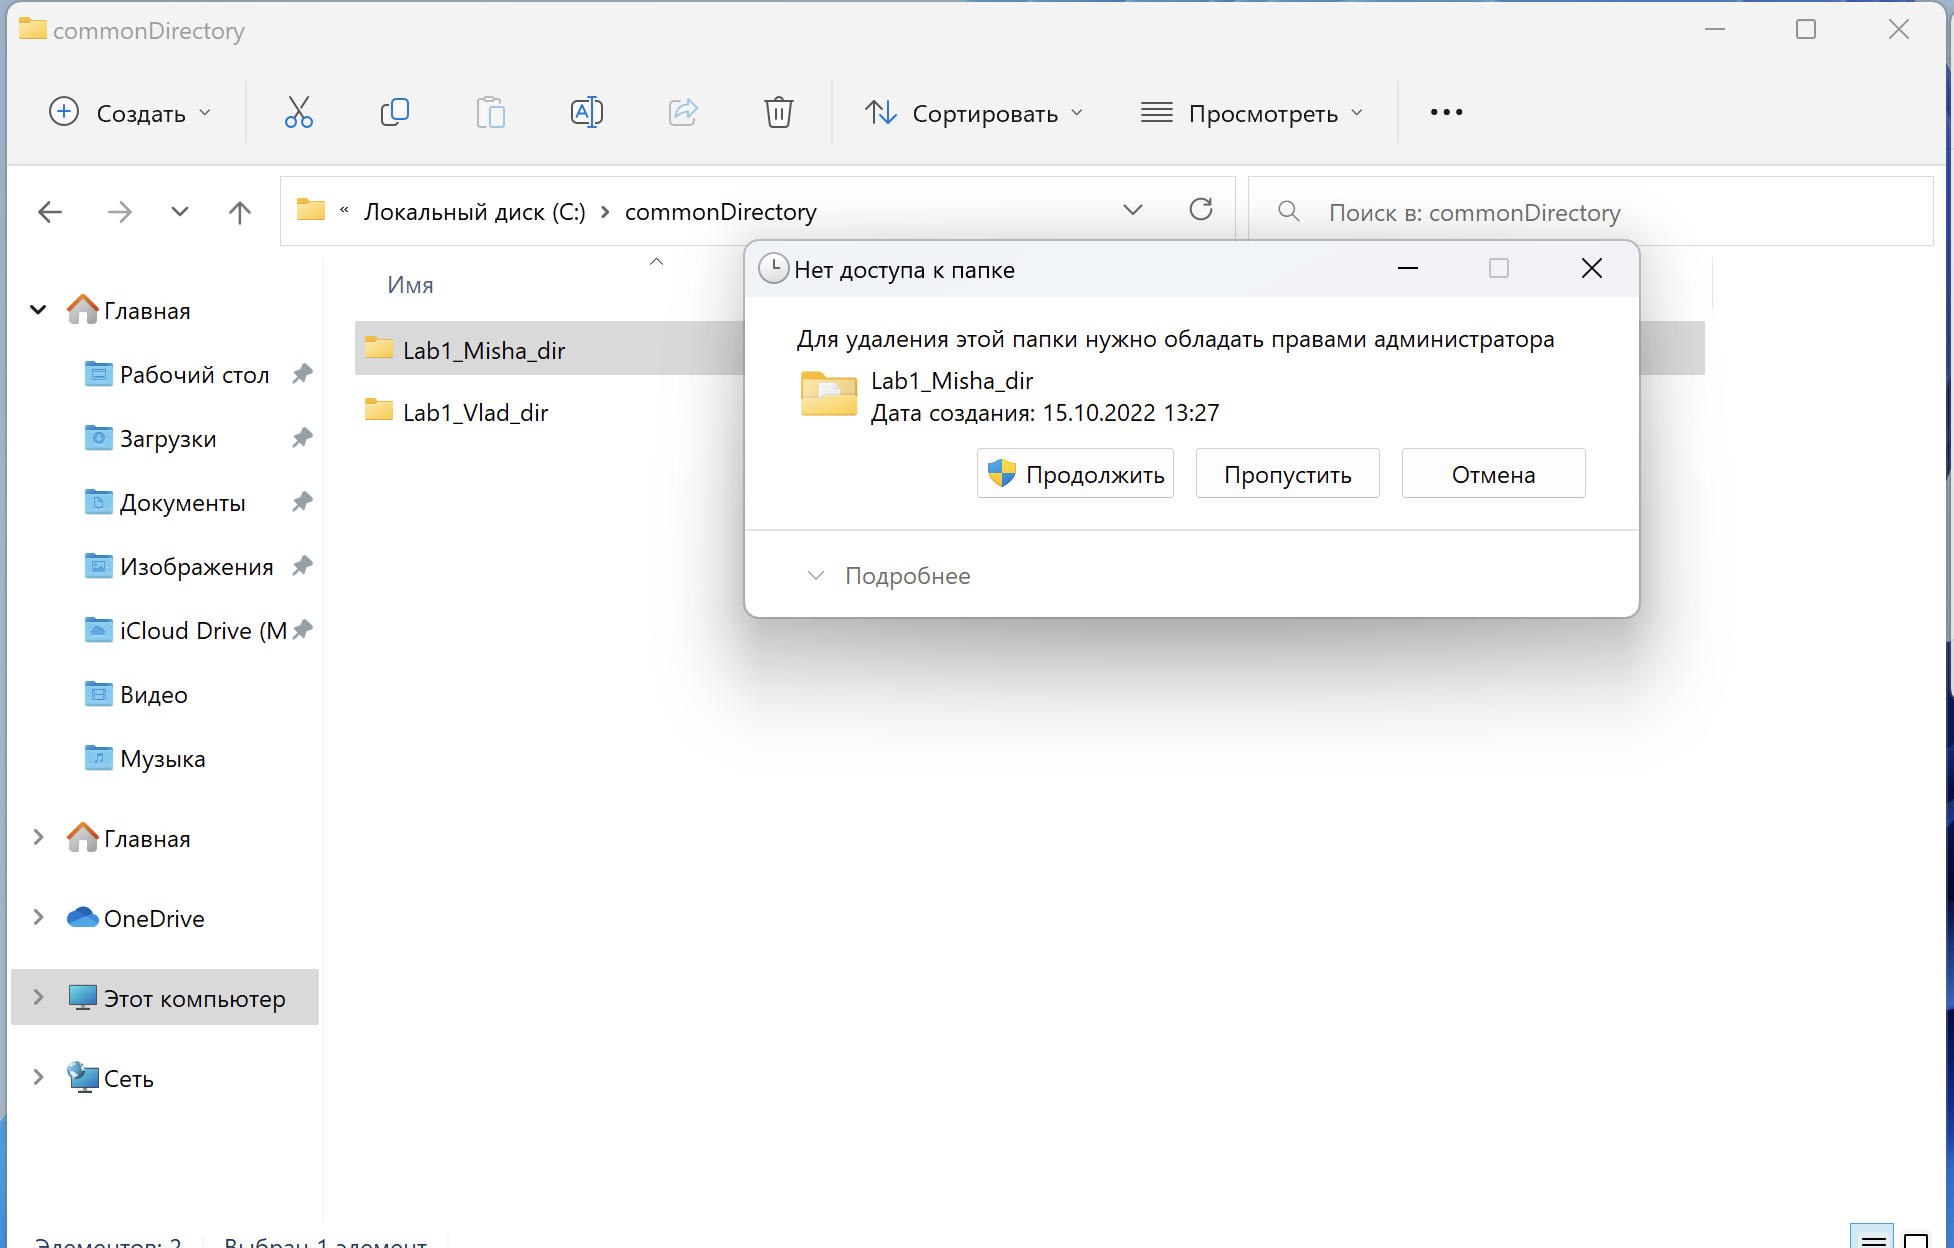Open the Просмотреть view menu
Viewport: 1954px width, 1248px height.
1251,113
